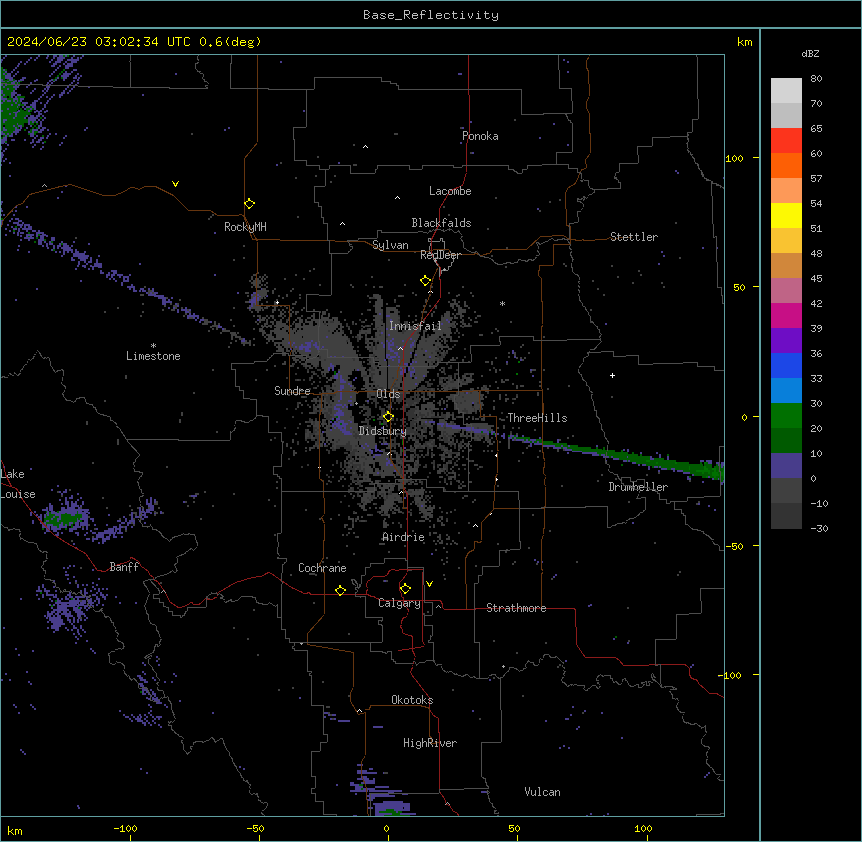Click the yellow diamond marker above RockyMH

(250, 204)
